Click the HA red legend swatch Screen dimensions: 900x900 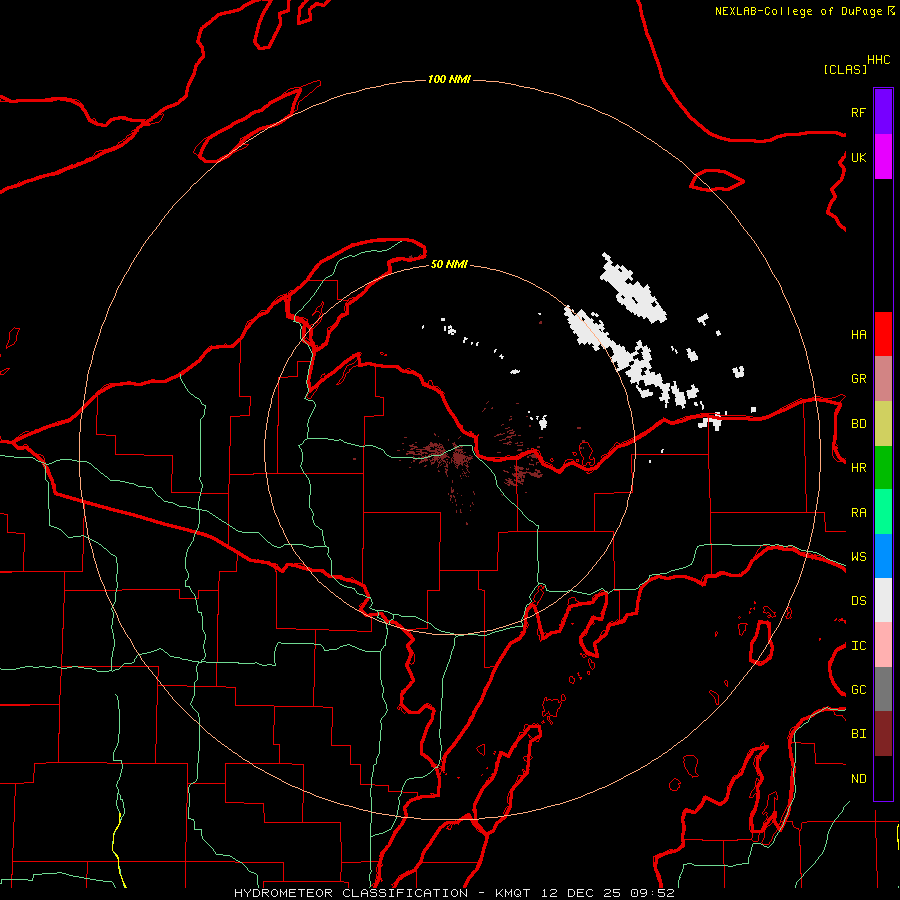coord(883,334)
